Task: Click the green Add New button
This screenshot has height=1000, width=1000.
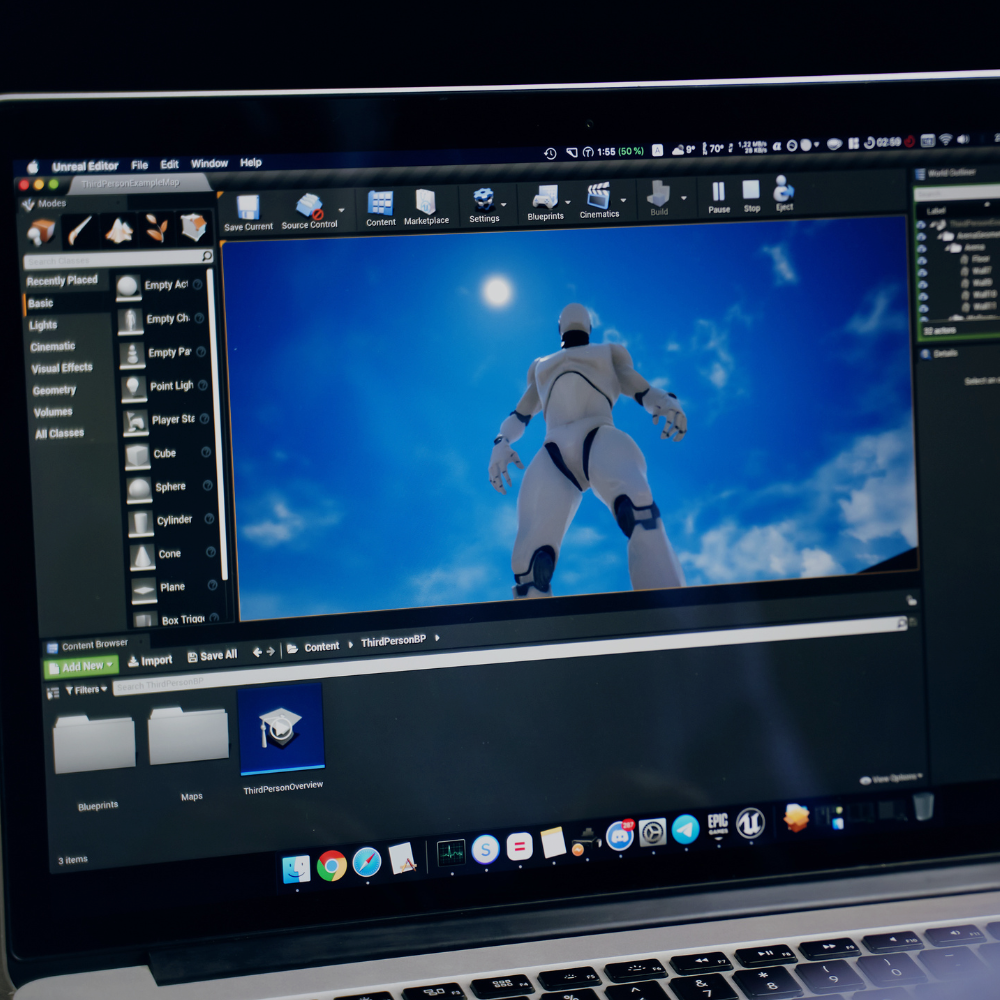Action: pos(81,666)
